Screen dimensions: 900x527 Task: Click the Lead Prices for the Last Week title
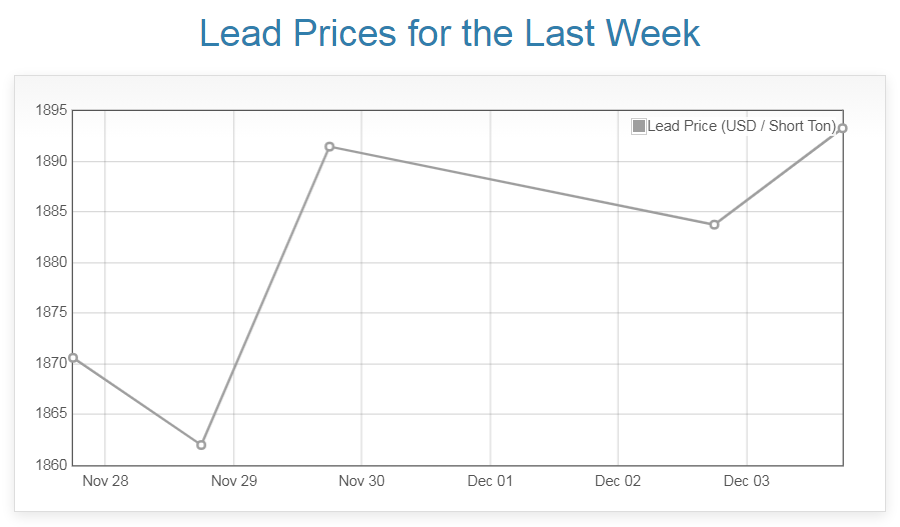pos(450,34)
